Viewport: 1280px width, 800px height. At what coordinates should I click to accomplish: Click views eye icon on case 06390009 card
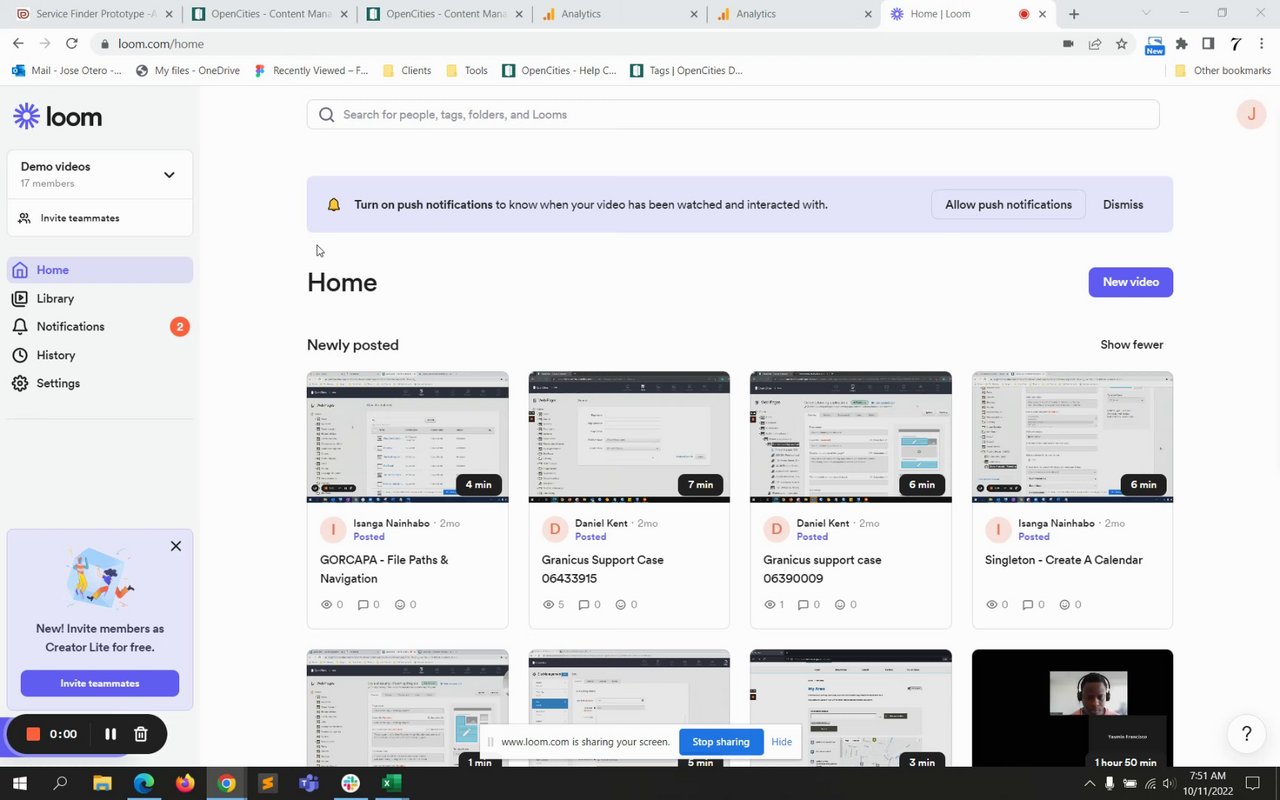click(770, 605)
